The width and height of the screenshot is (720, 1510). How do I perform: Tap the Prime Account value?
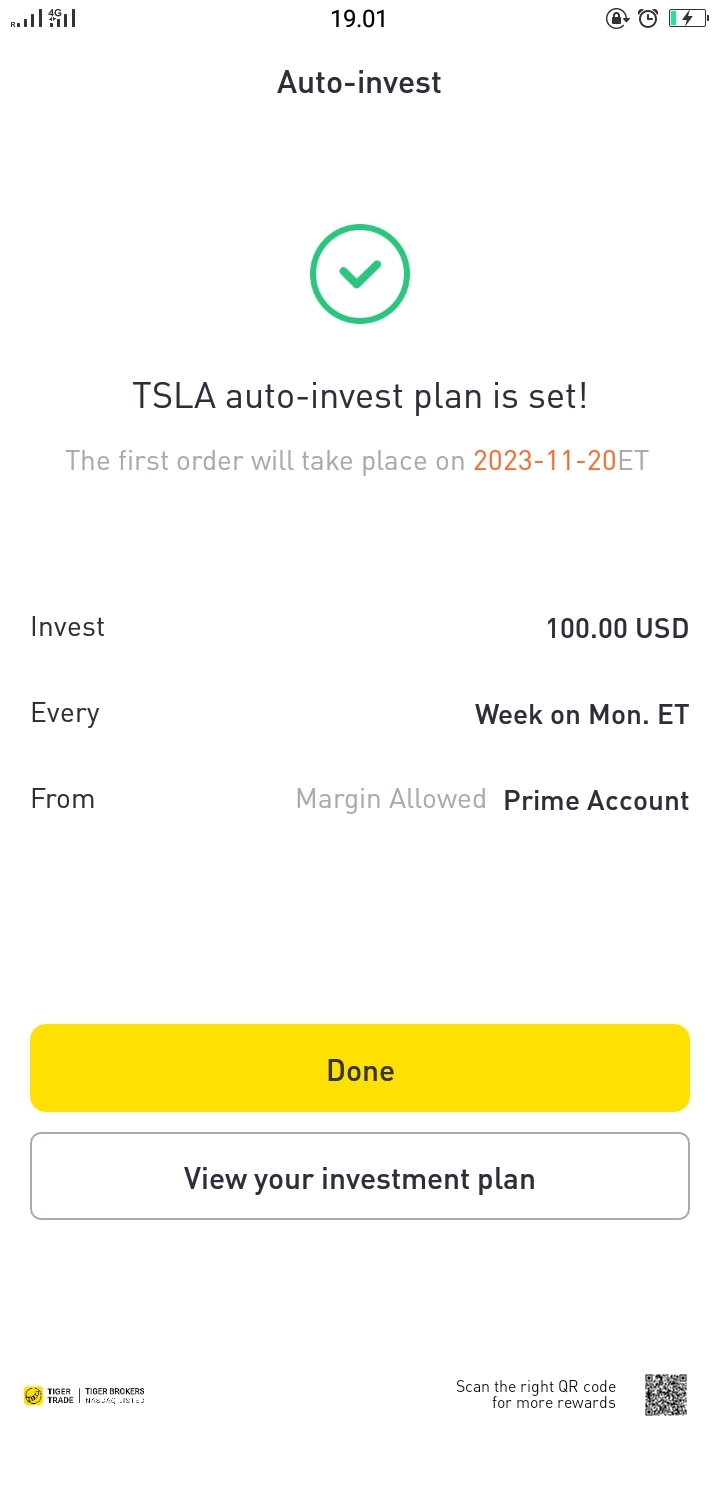click(x=596, y=800)
